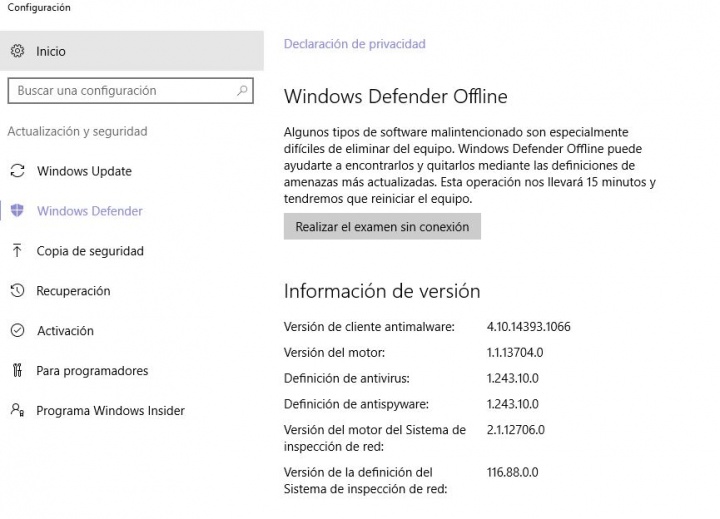Focus the Buscar una configuración field
Screen dimensions: 720x519
click(130, 90)
